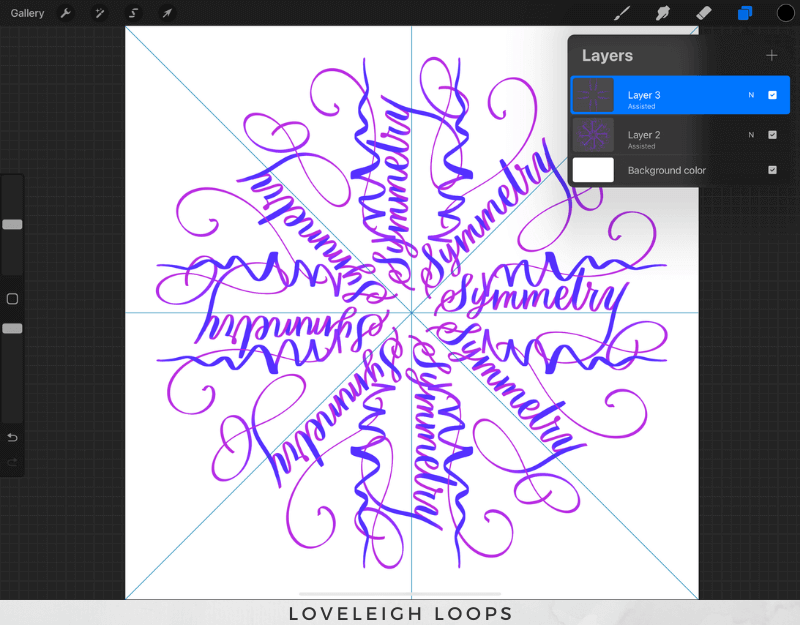Image resolution: width=800 pixels, height=625 pixels.
Task: Adjust the brush size slider in the sidebar
Action: tap(12, 224)
